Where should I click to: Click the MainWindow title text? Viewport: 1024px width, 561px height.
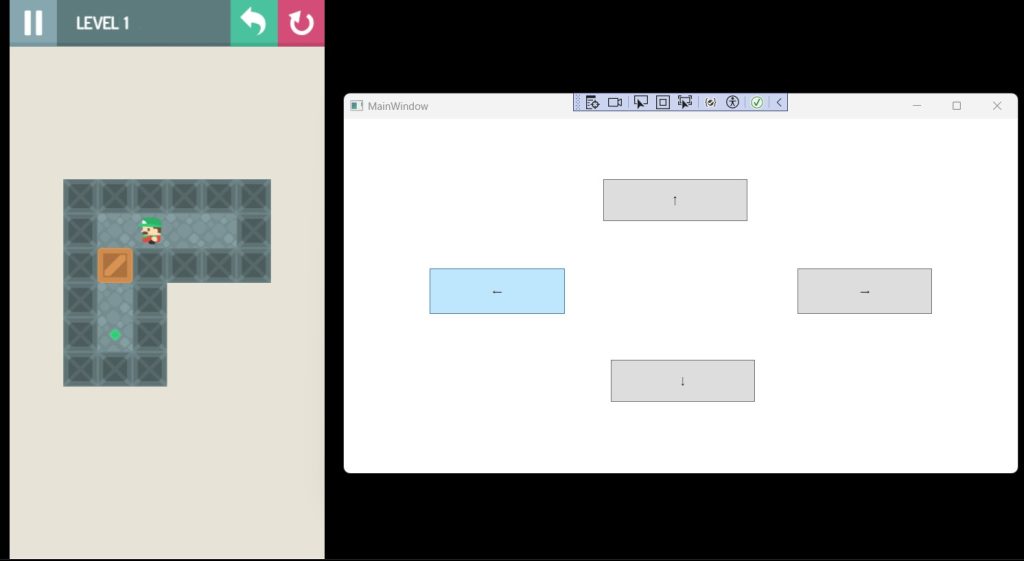[398, 106]
